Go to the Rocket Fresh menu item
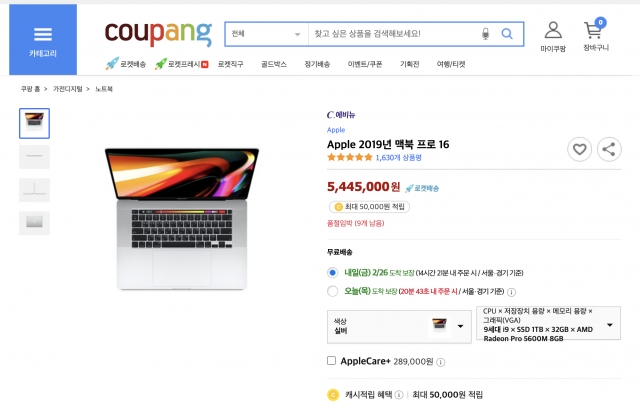The height and width of the screenshot is (409, 640). [182, 64]
